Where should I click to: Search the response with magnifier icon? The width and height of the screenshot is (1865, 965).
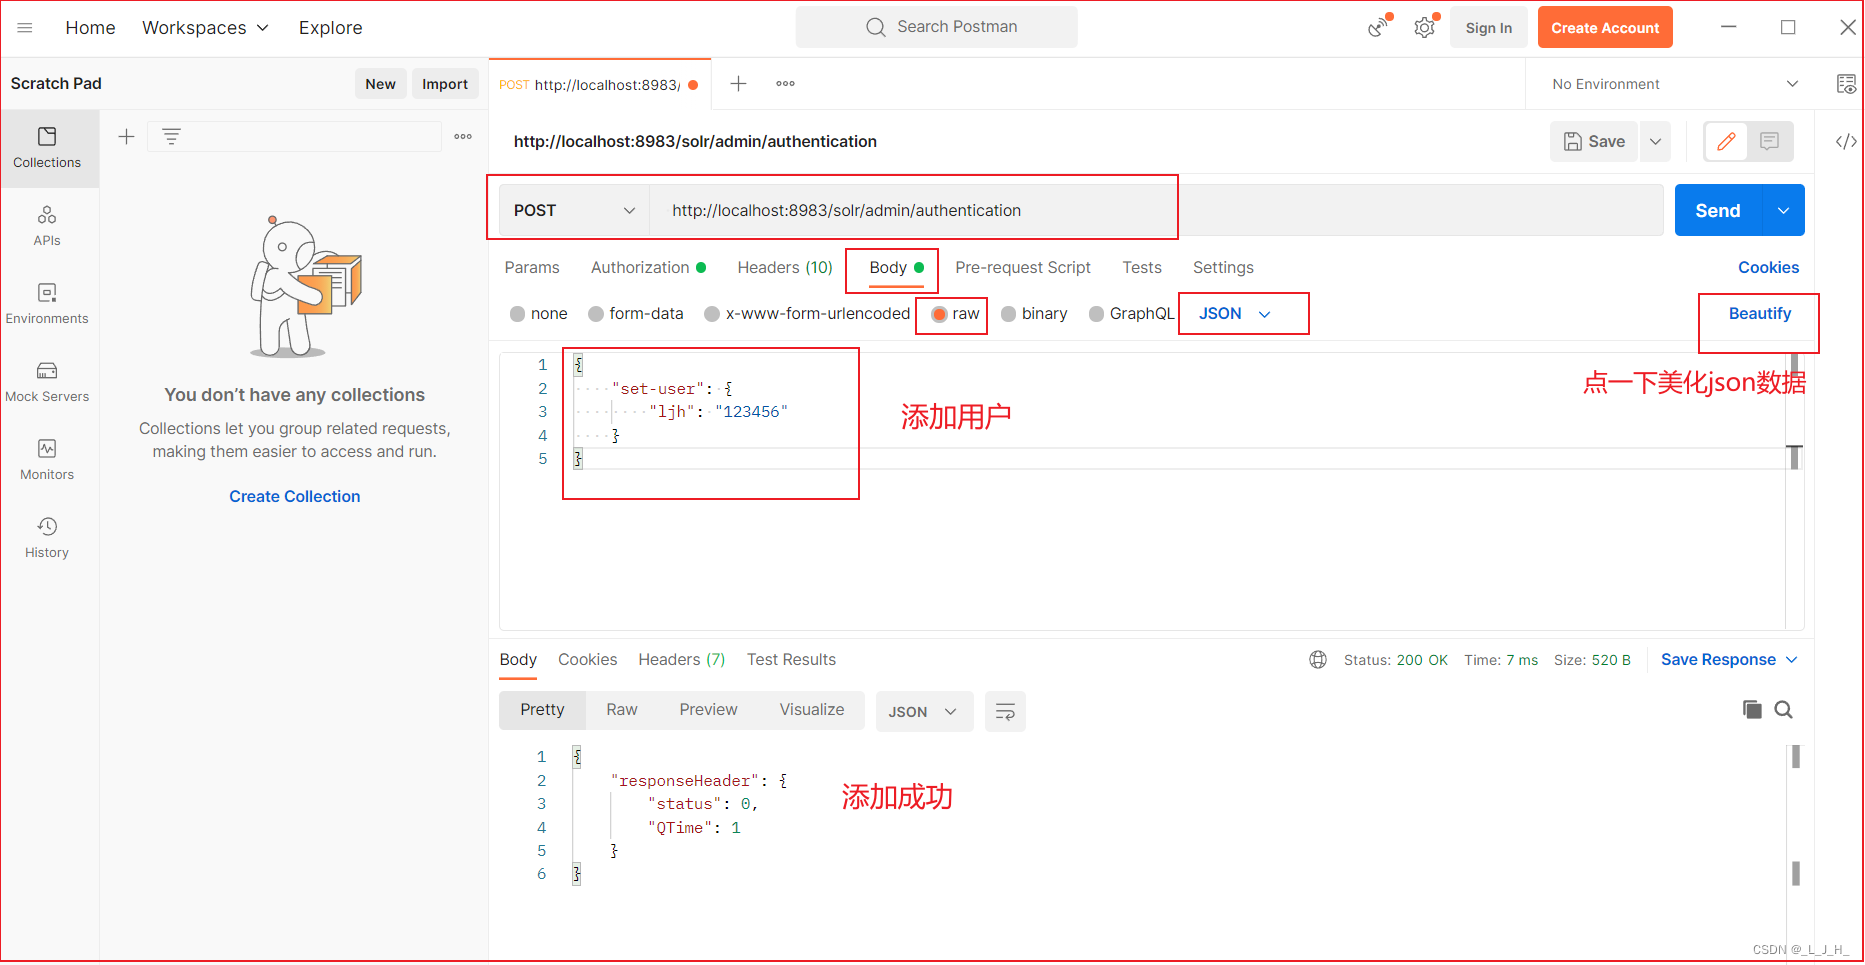1784,710
